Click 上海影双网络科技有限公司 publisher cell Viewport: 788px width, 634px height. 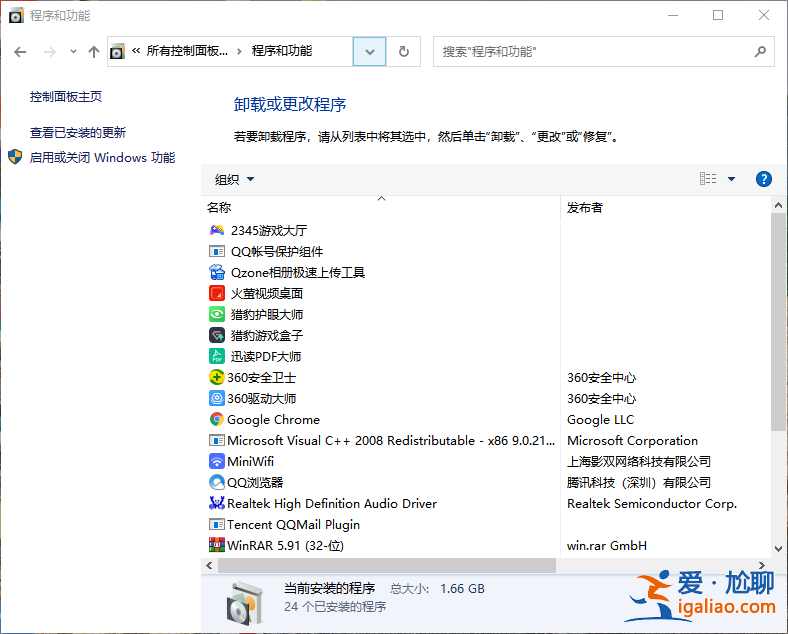click(x=639, y=461)
